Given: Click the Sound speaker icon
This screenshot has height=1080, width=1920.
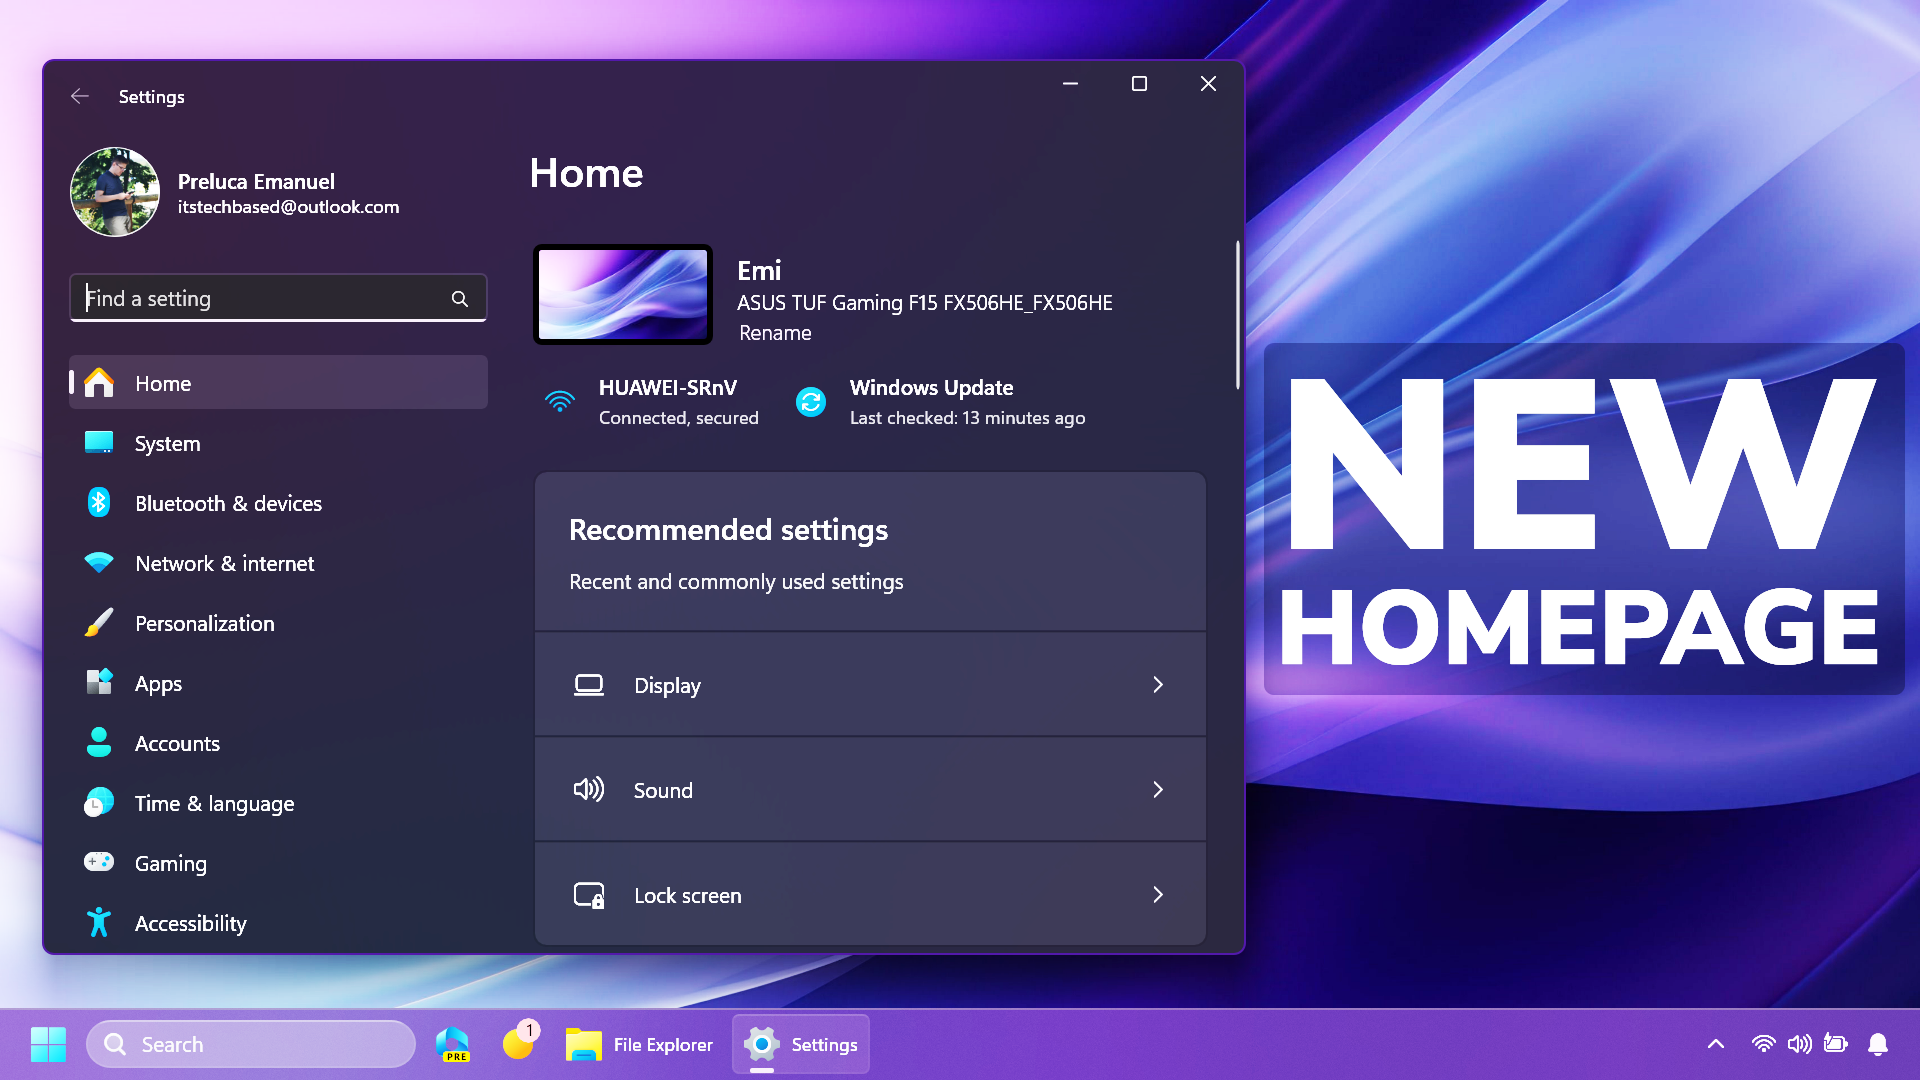Looking at the screenshot, I should (589, 789).
